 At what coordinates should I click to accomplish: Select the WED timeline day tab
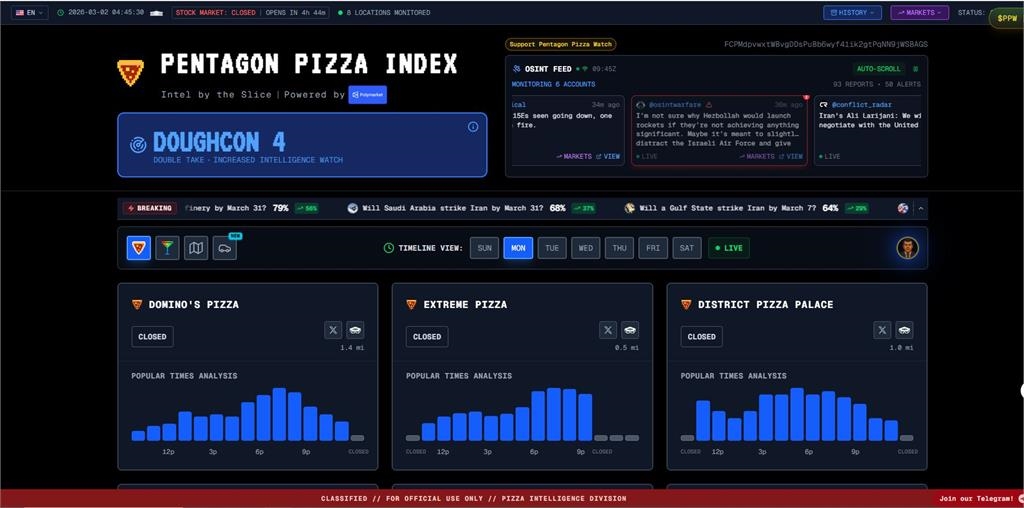585,248
